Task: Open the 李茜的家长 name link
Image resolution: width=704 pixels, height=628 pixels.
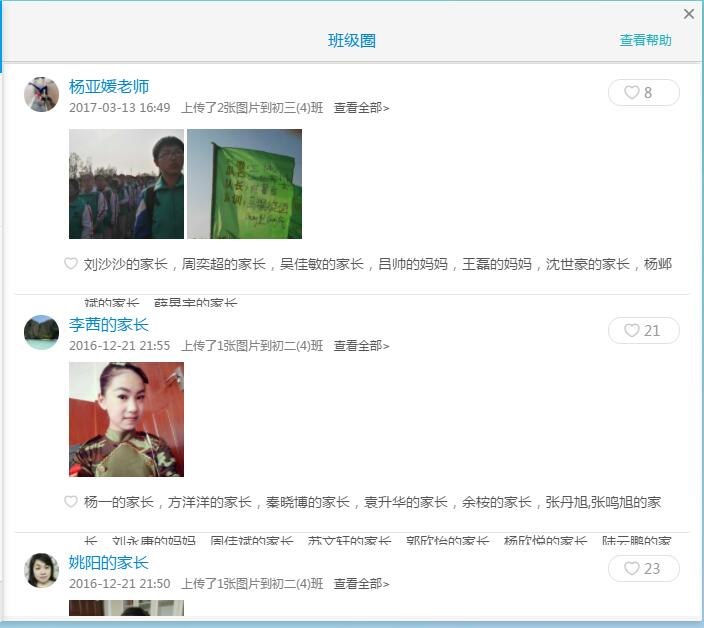Action: pos(109,325)
